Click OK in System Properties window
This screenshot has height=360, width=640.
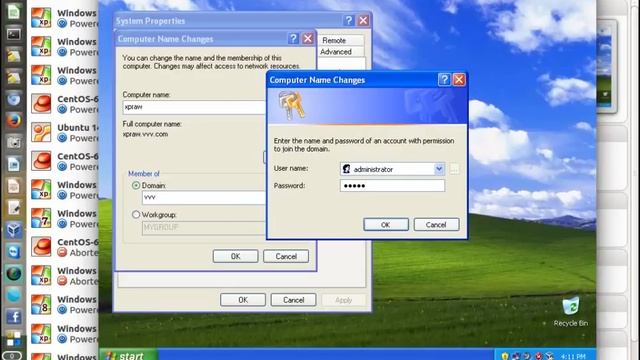(x=243, y=300)
